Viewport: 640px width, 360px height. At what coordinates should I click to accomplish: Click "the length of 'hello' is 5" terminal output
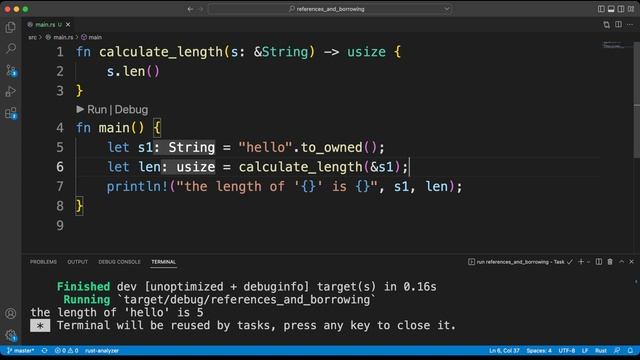pyautogui.click(x=117, y=313)
